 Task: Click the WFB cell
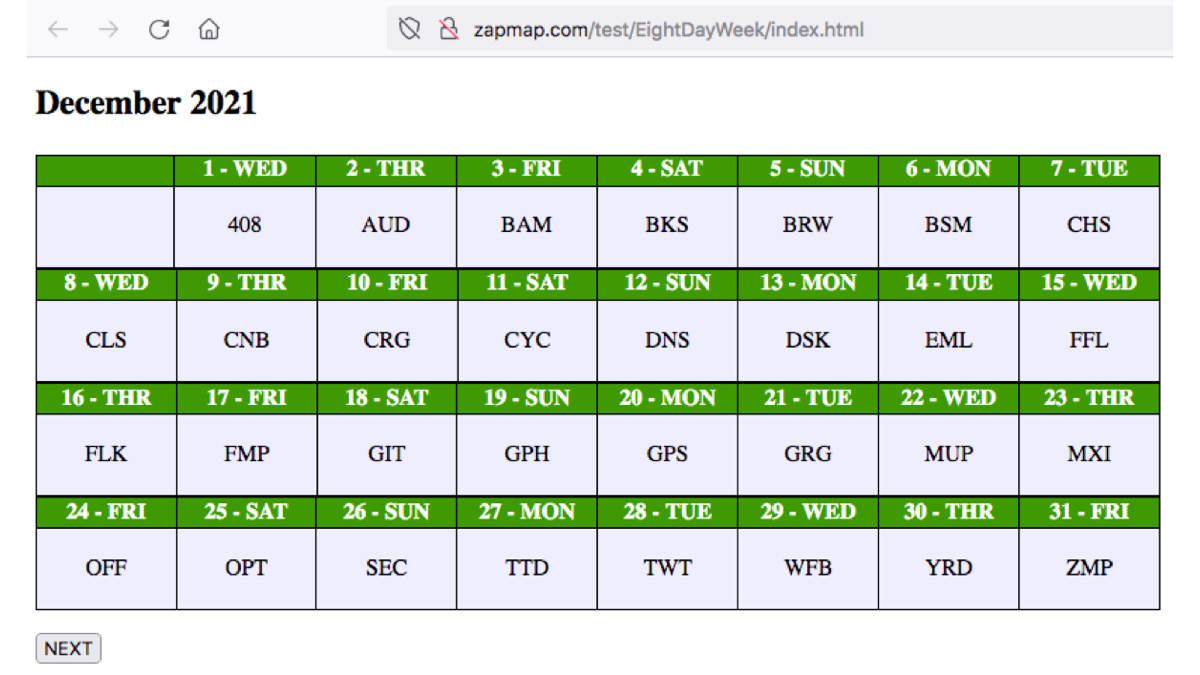coord(807,568)
